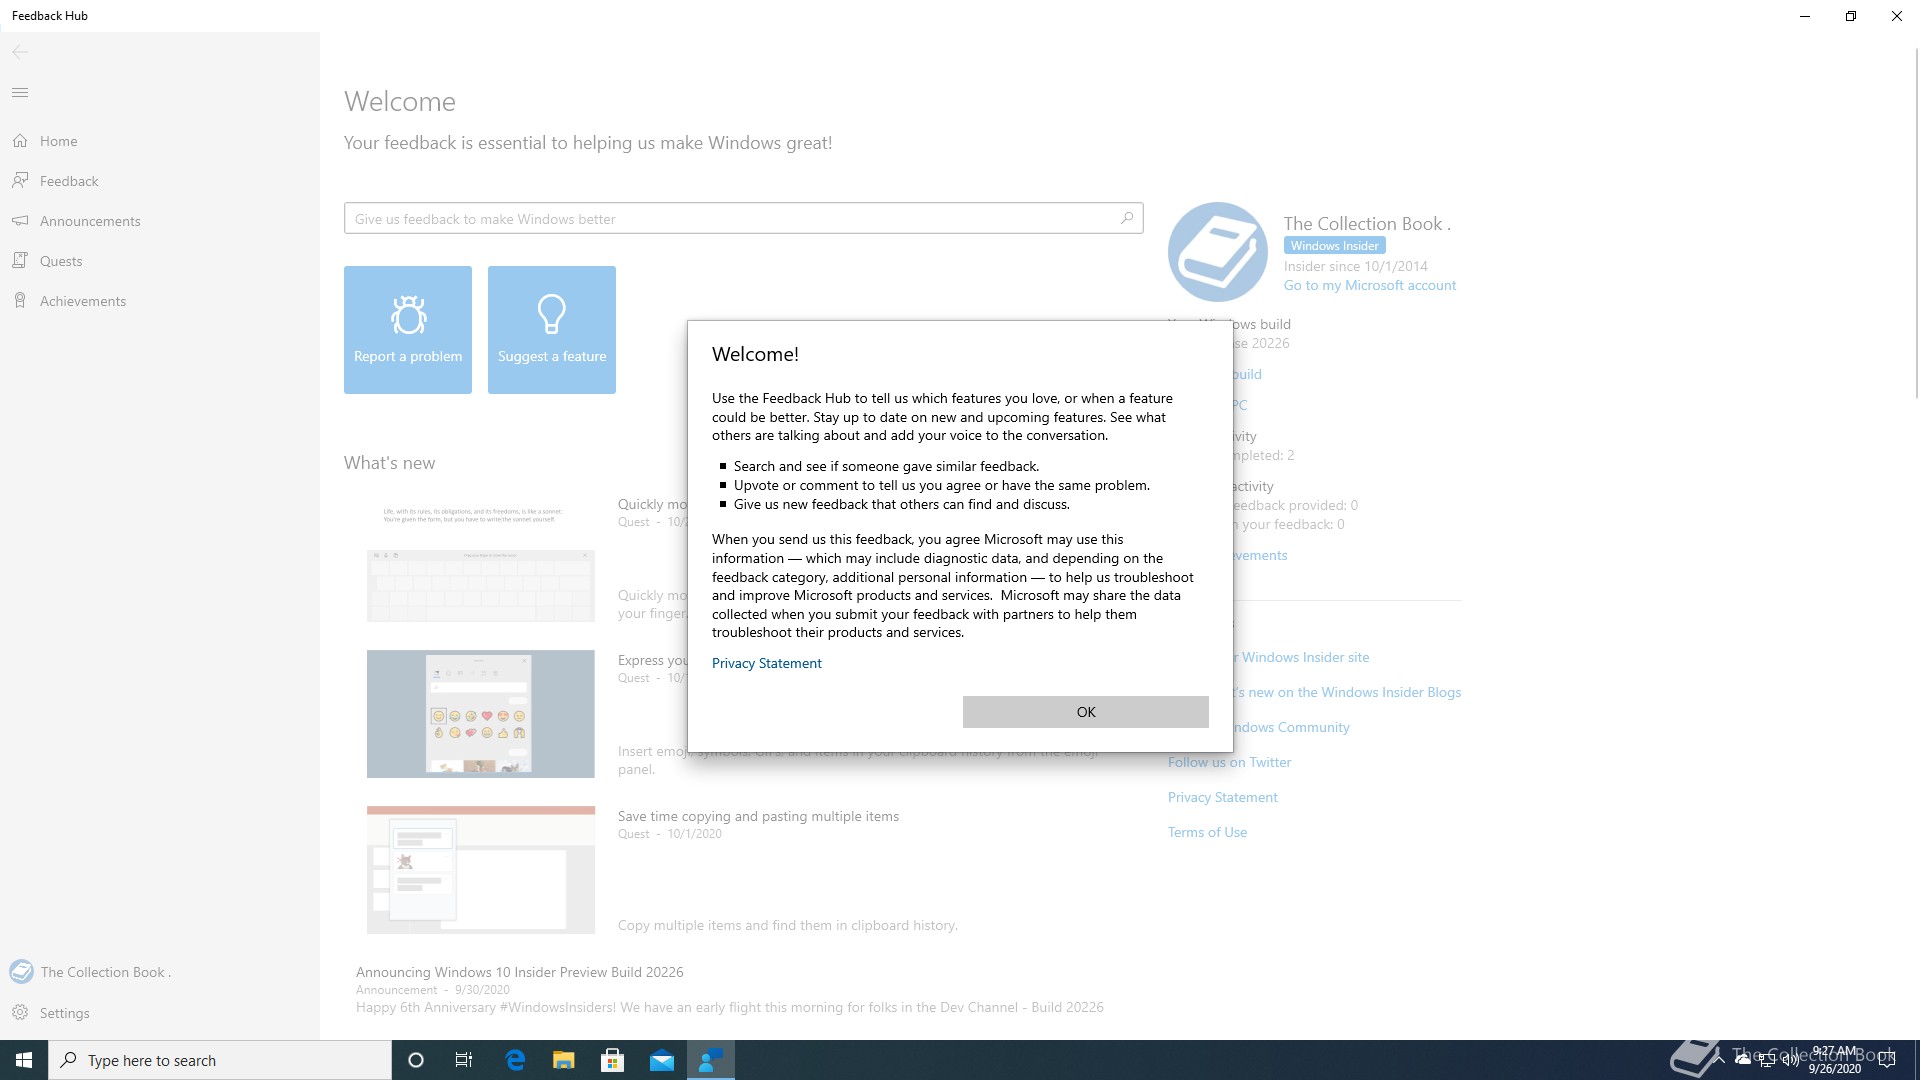Open Follow us on Twitter link
The width and height of the screenshot is (1920, 1080).
[x=1229, y=763]
